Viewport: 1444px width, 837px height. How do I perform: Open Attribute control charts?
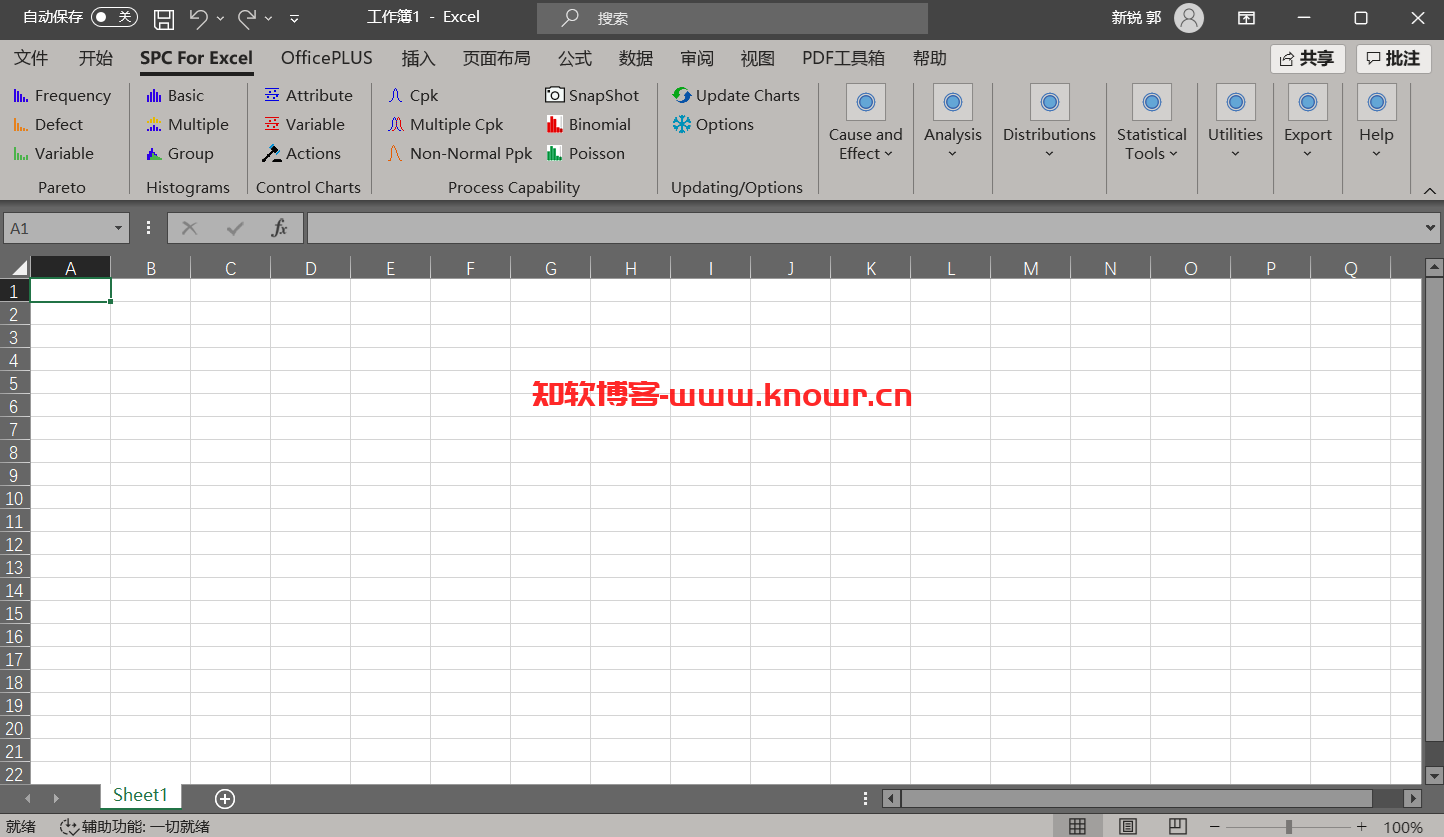(308, 95)
